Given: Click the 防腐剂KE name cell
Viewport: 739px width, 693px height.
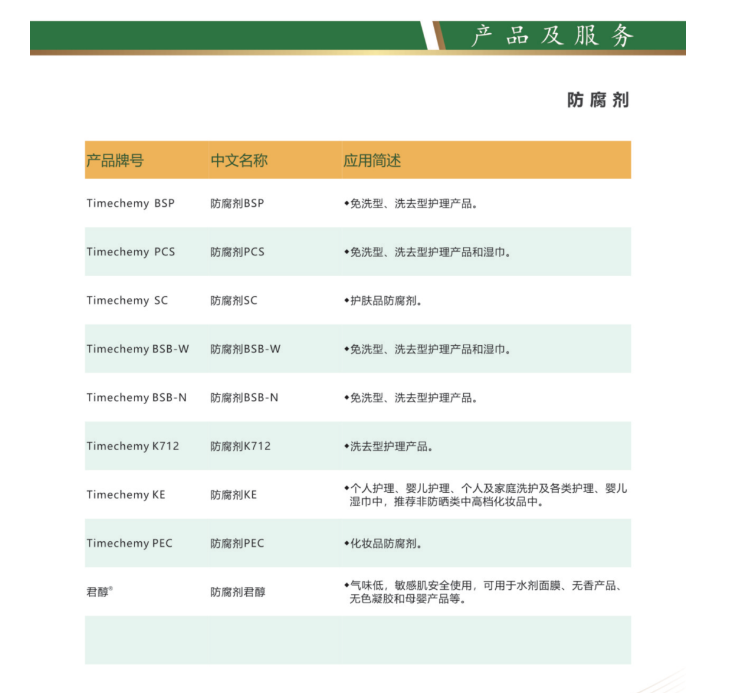Looking at the screenshot, I should (234, 495).
